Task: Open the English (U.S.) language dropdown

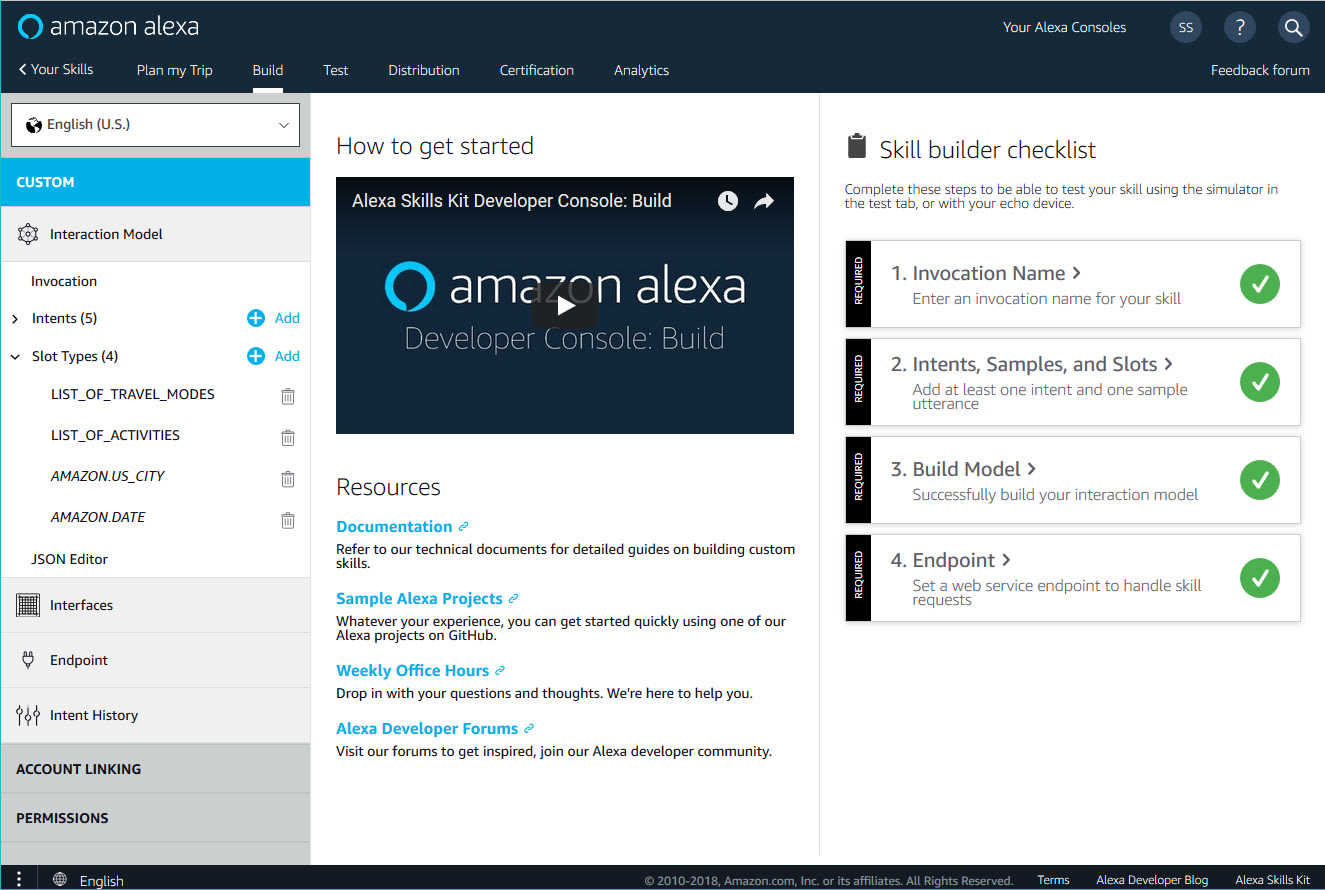Action: pyautogui.click(x=155, y=125)
